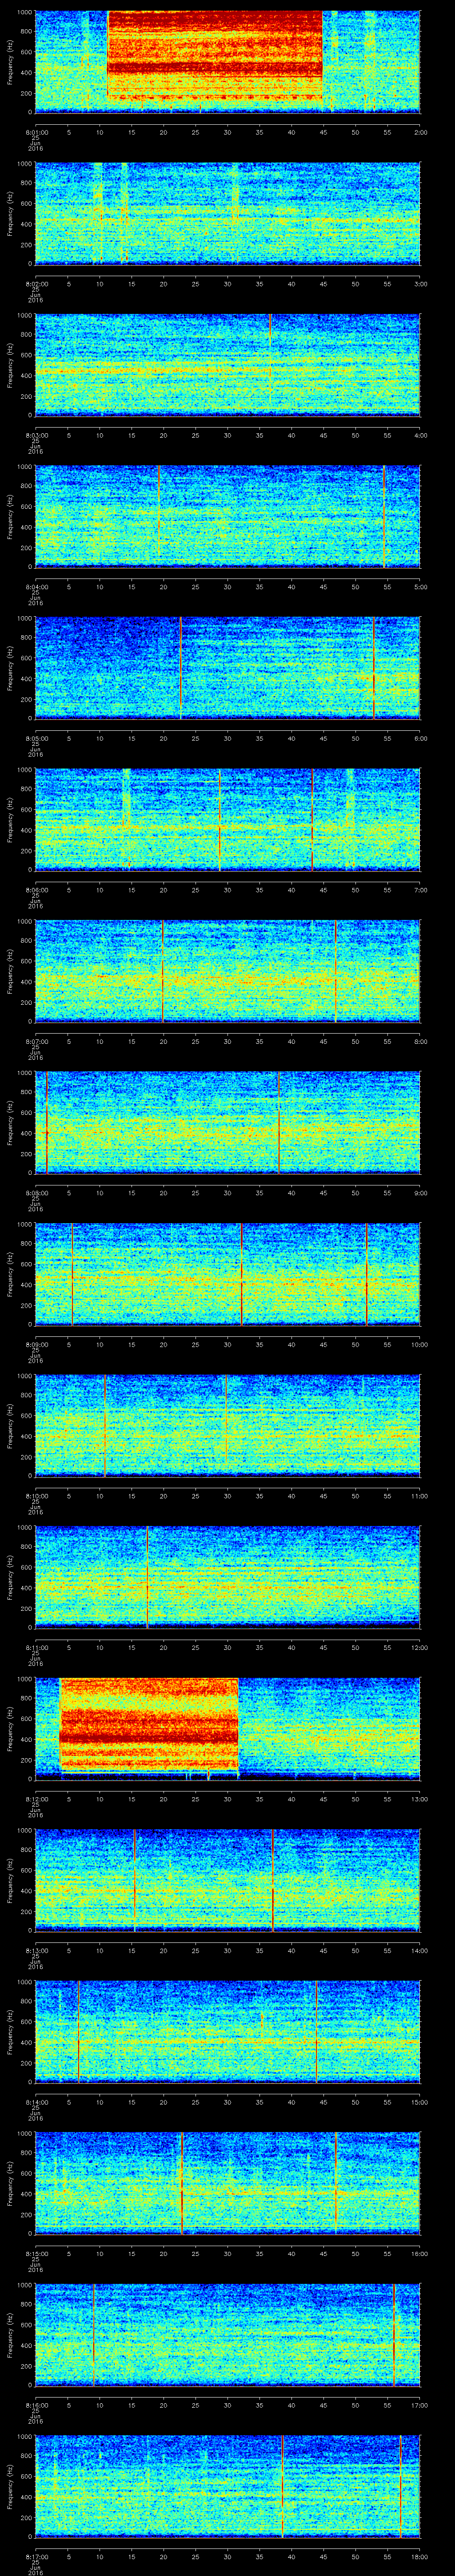Click the red vertical line near 57 seconds in the 8:17:00 spectrogram
Viewport: 455px width, 2576px height.
pos(400,2486)
